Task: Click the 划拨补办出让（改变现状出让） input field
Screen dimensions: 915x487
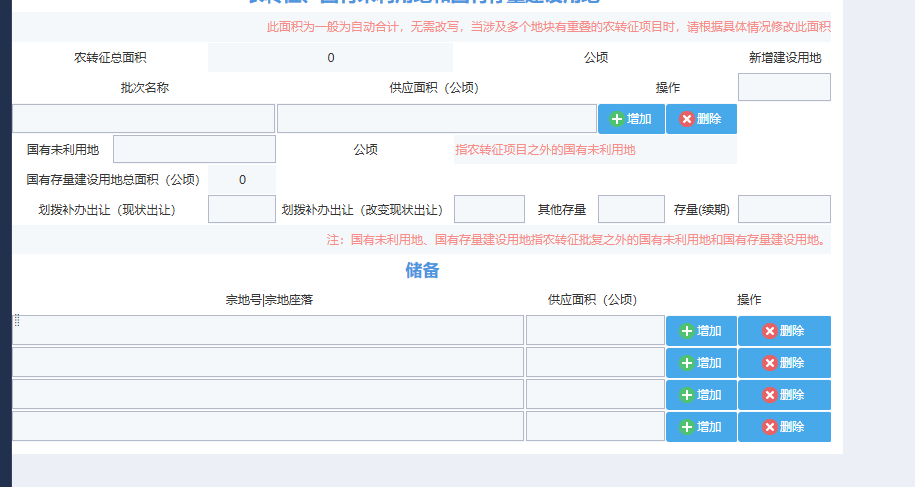Action: pyautogui.click(x=489, y=209)
